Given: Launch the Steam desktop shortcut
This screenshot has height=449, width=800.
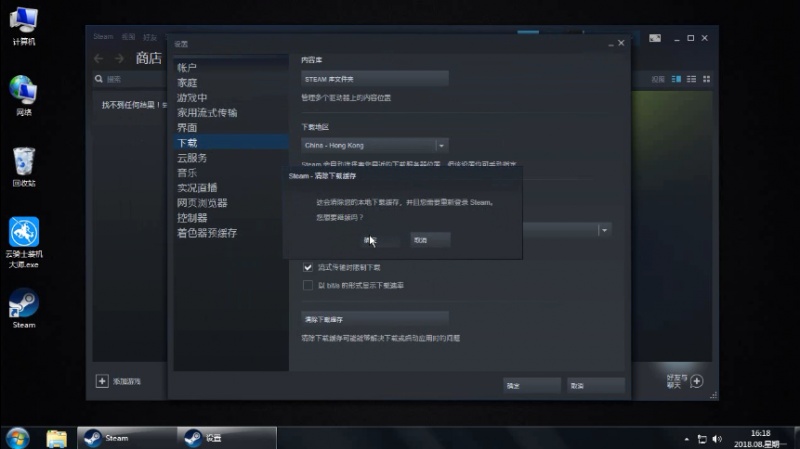Looking at the screenshot, I should click(23, 309).
